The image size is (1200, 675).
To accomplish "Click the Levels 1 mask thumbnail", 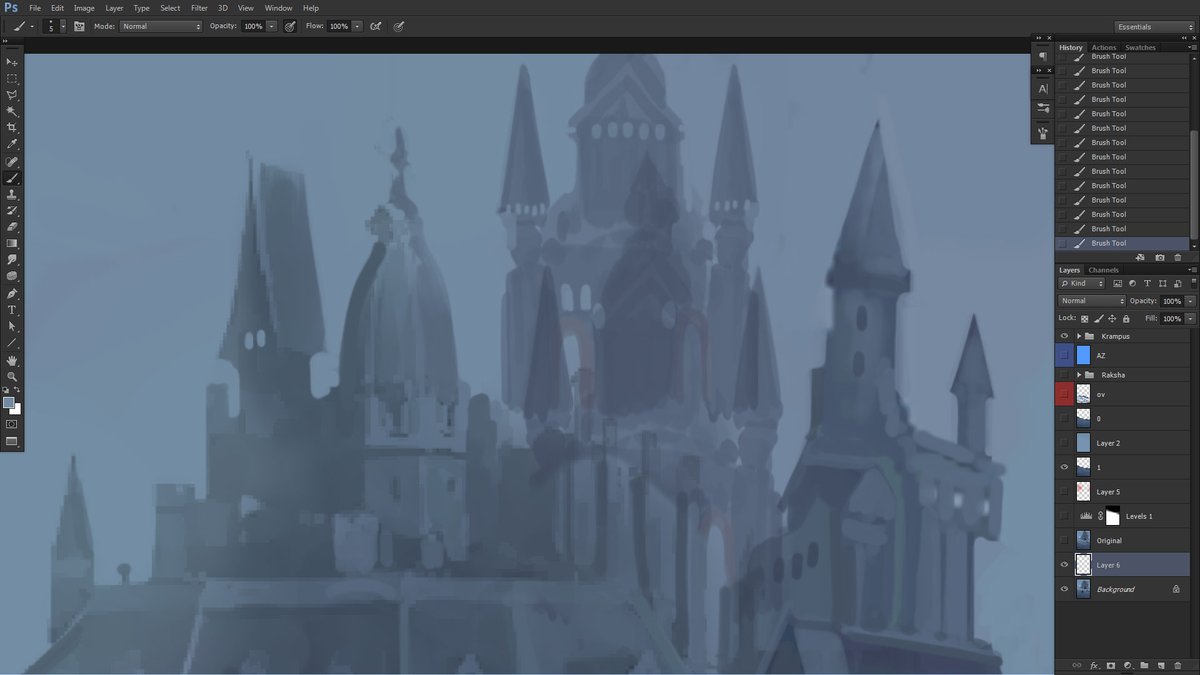I will click(x=1112, y=516).
